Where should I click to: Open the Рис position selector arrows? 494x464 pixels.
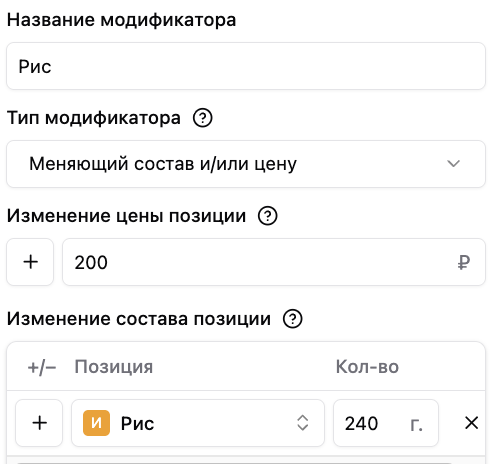(302, 423)
